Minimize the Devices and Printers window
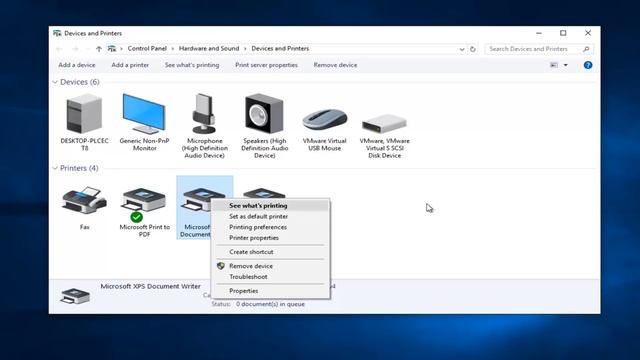This screenshot has width=640, height=360. (539, 33)
